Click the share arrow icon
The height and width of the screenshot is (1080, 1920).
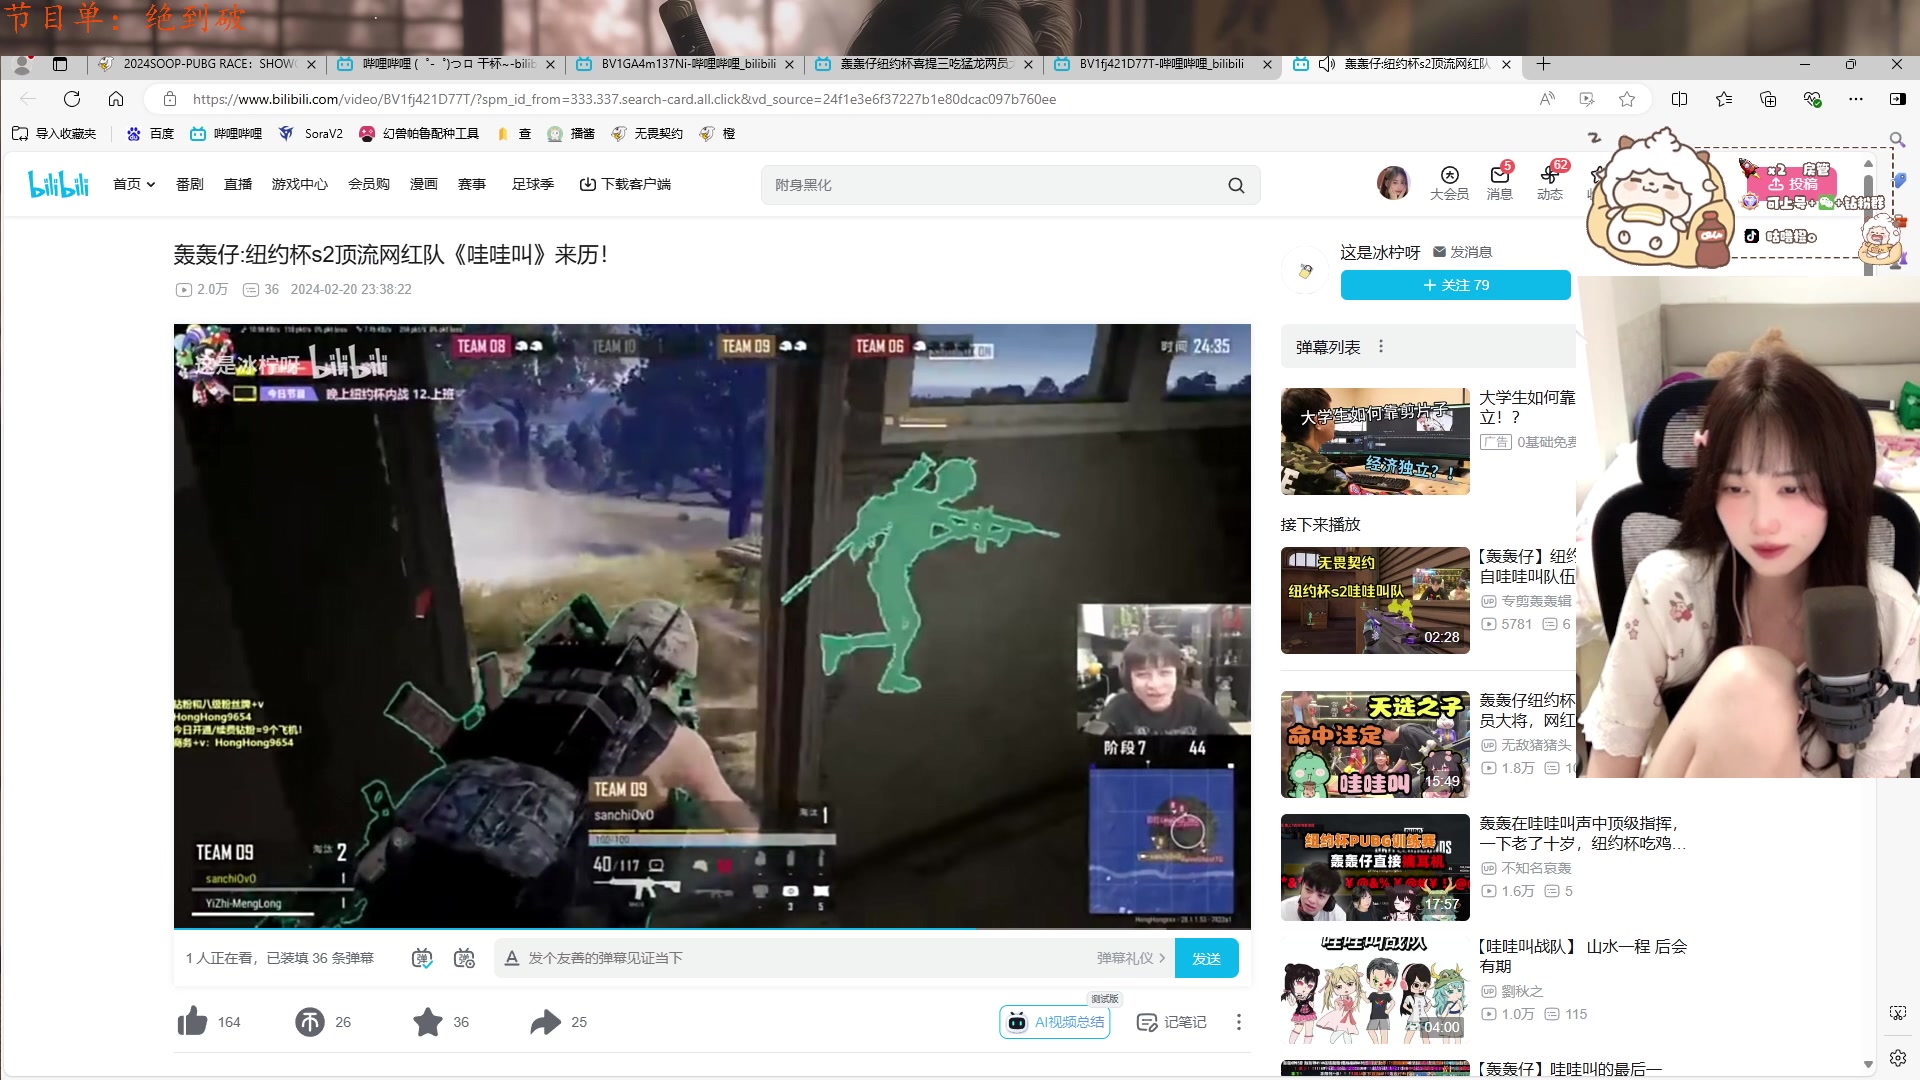point(545,1022)
